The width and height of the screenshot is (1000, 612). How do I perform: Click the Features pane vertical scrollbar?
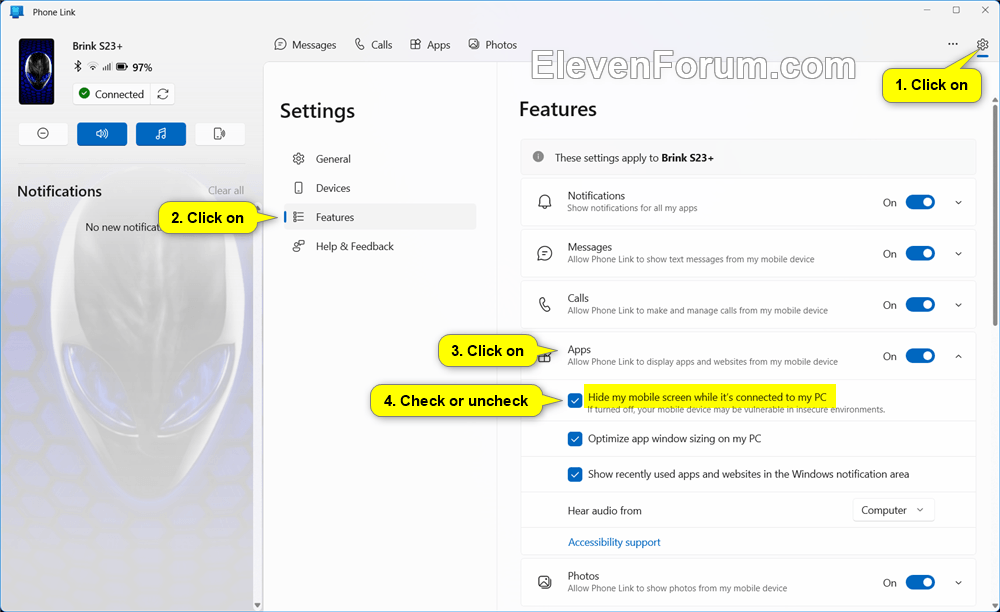click(x=994, y=214)
